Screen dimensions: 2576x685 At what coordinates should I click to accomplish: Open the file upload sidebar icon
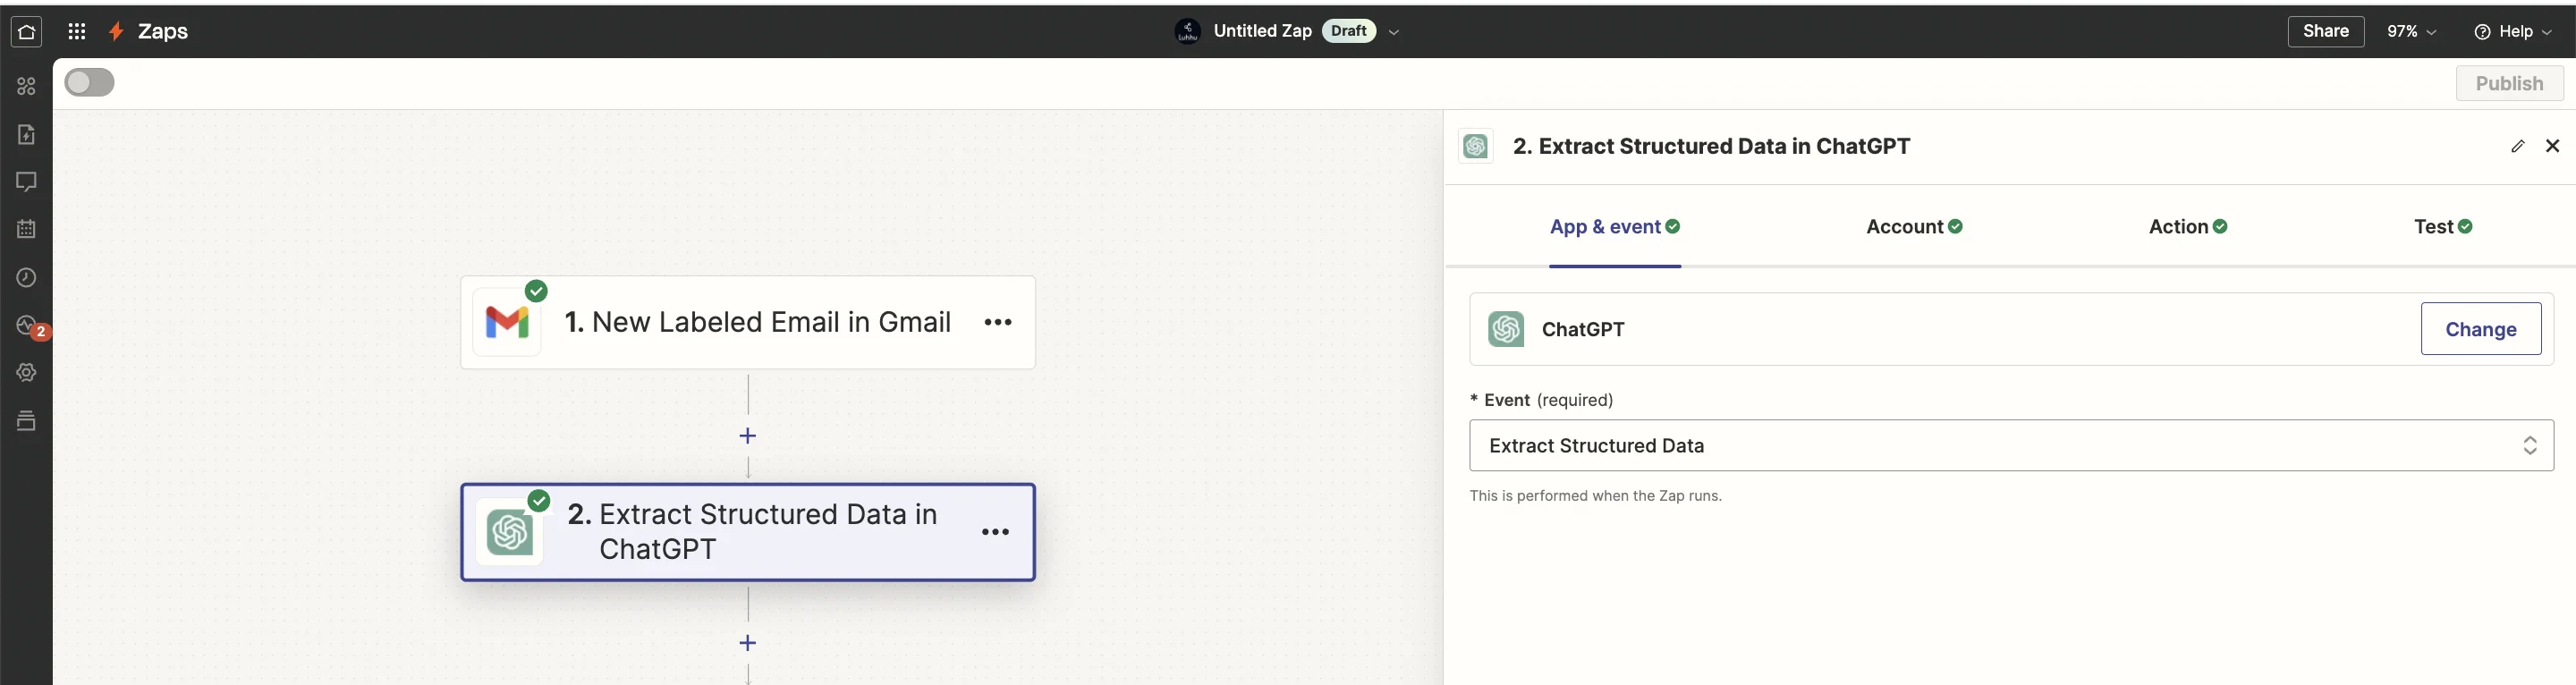[26, 134]
